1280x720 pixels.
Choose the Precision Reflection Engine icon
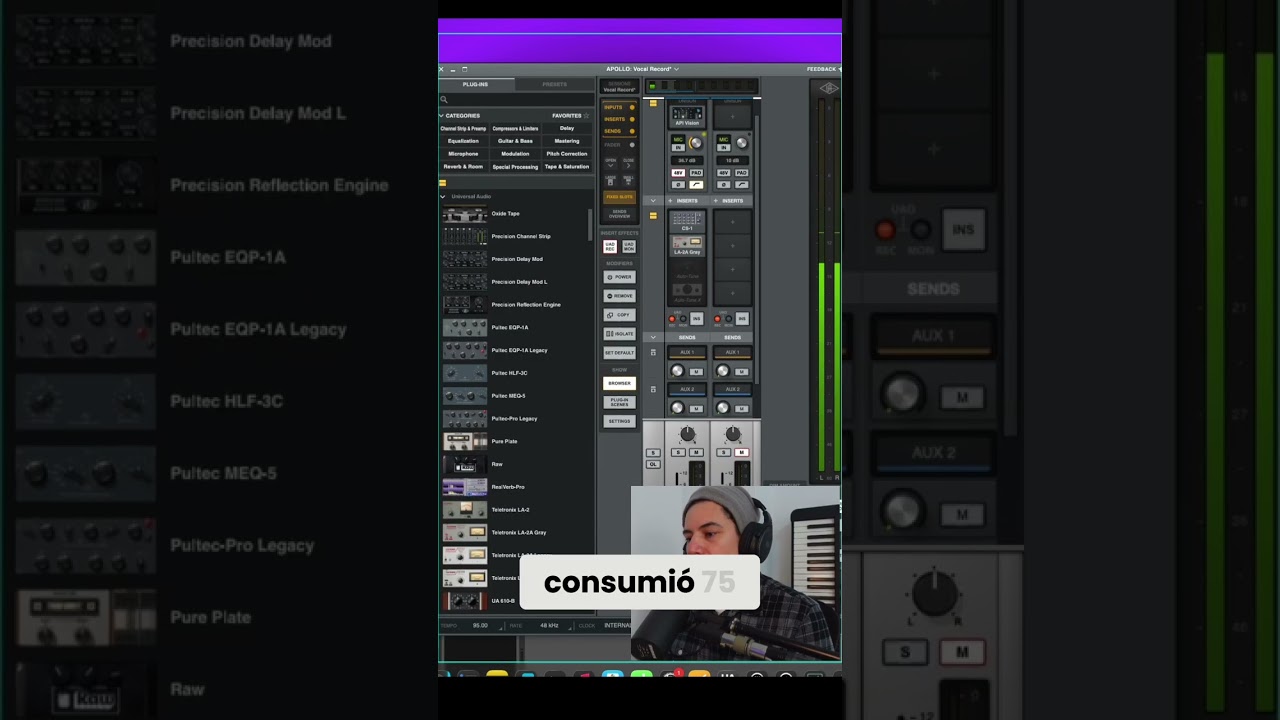[x=465, y=305]
